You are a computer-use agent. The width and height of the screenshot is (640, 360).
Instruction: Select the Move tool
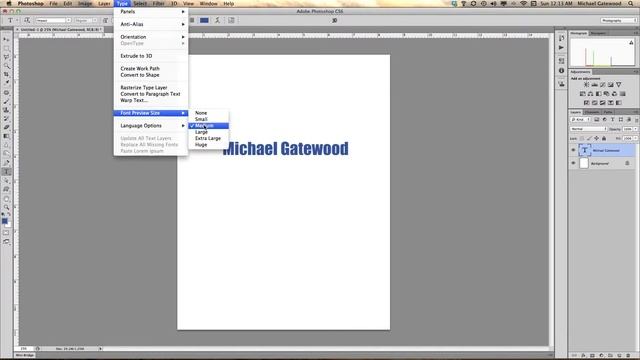click(6, 40)
